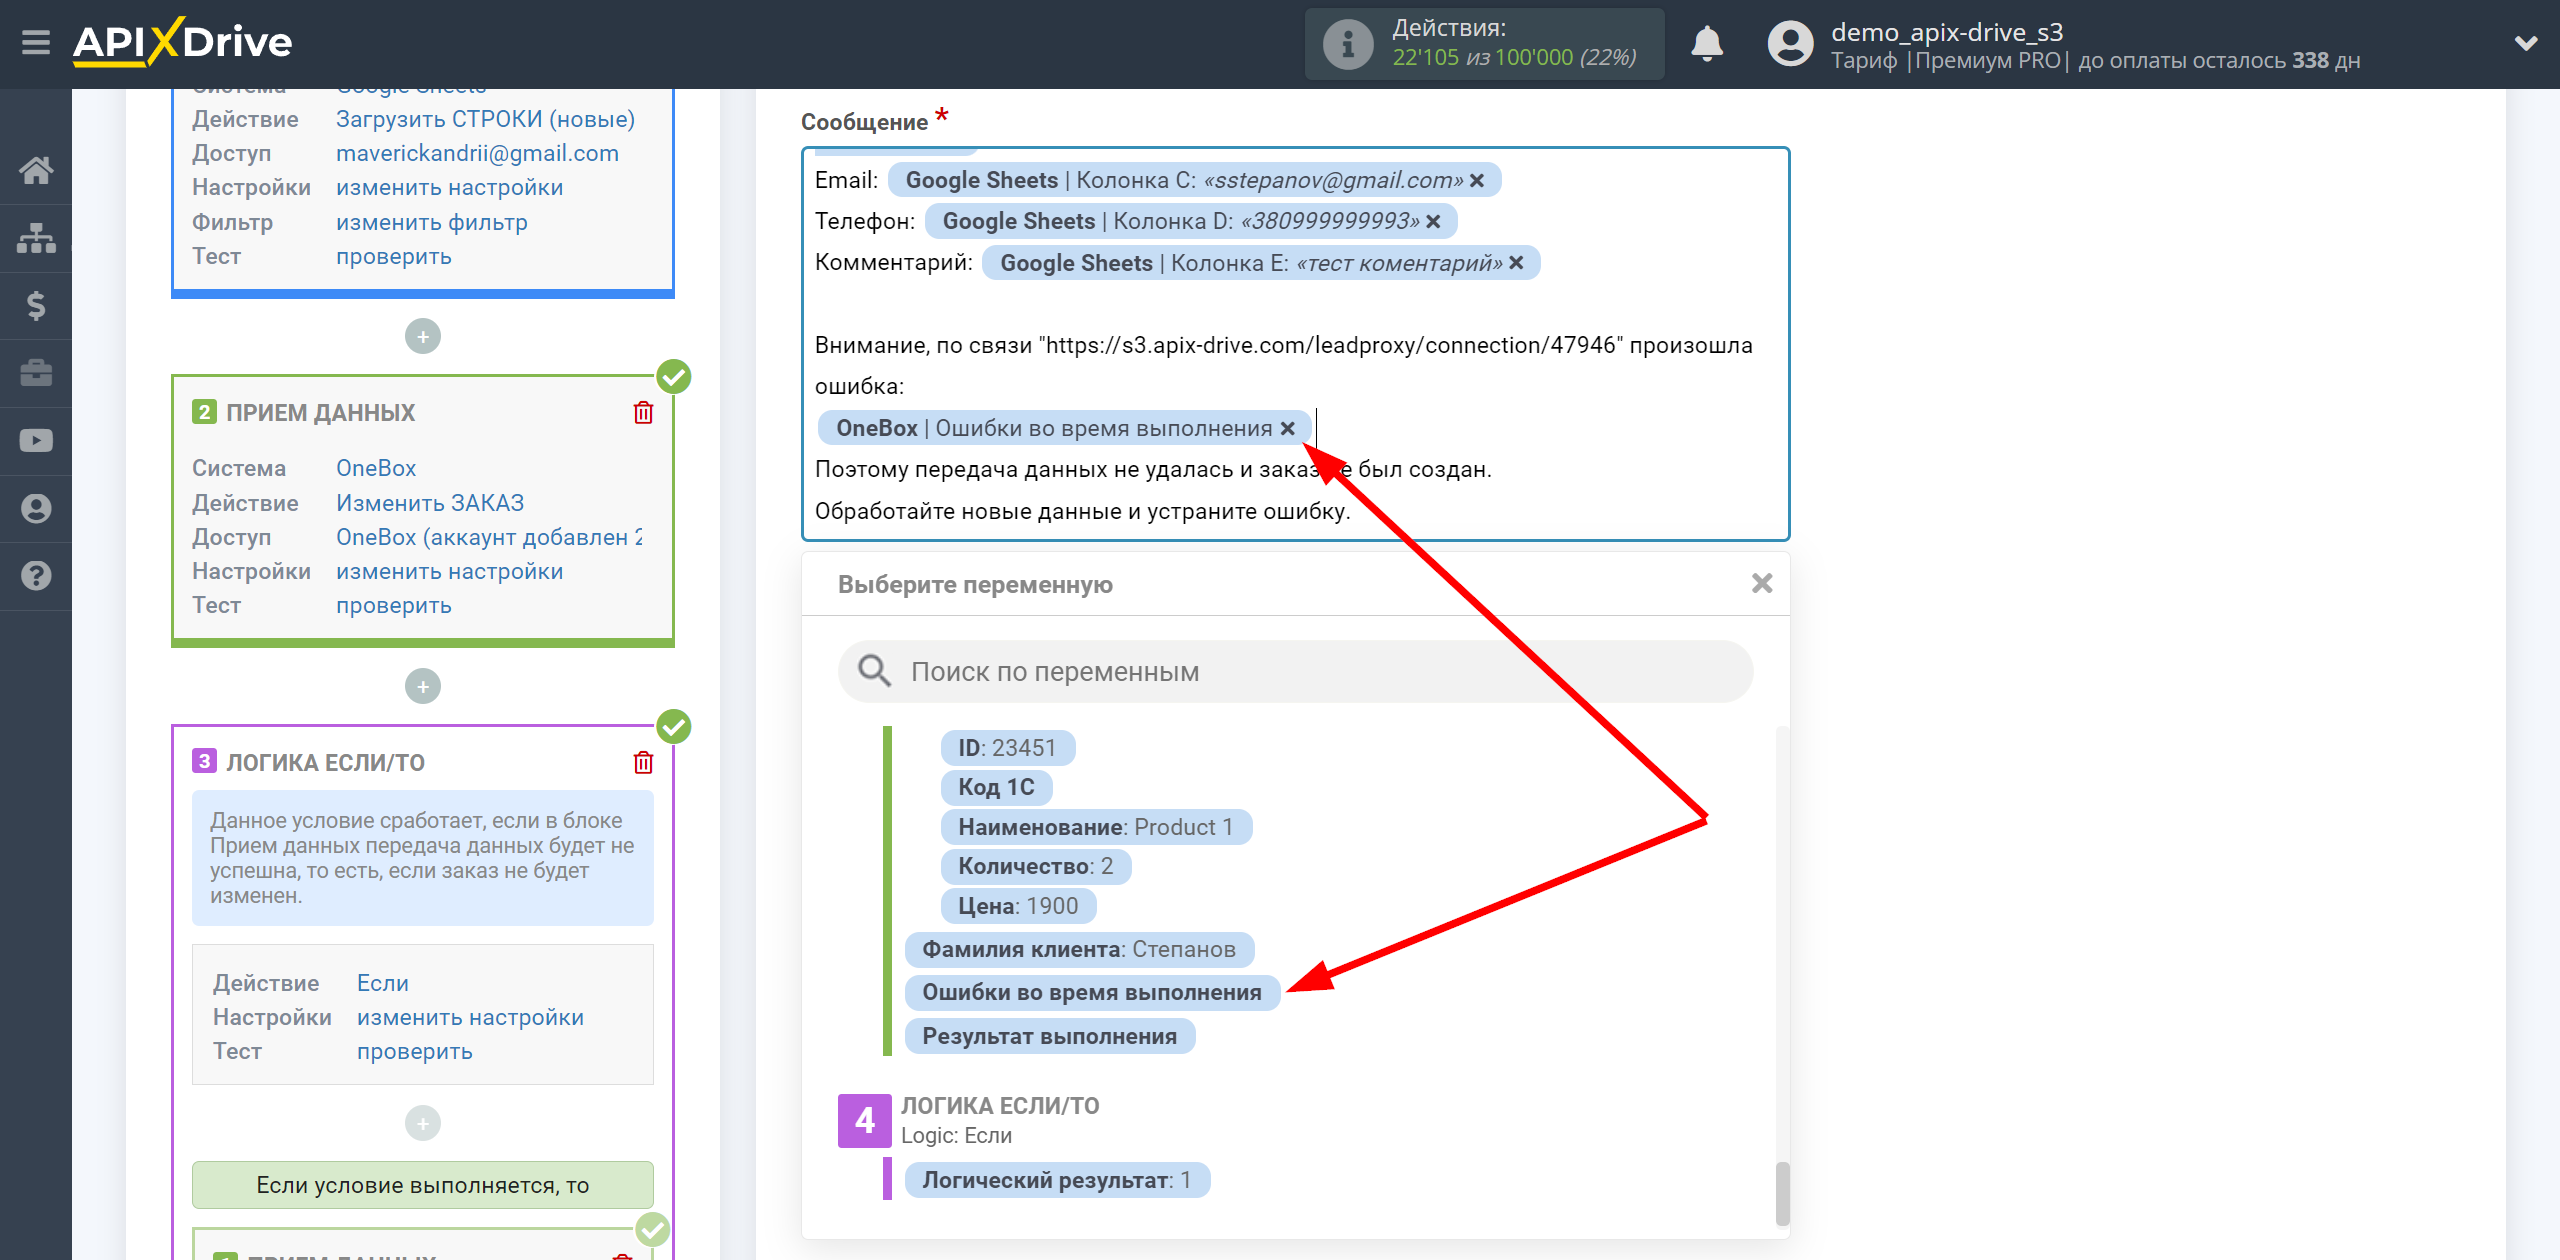The height and width of the screenshot is (1260, 2560).
Task: Run проверить test on the ПРИЕМ ДАННЫХ block
Action: click(393, 605)
